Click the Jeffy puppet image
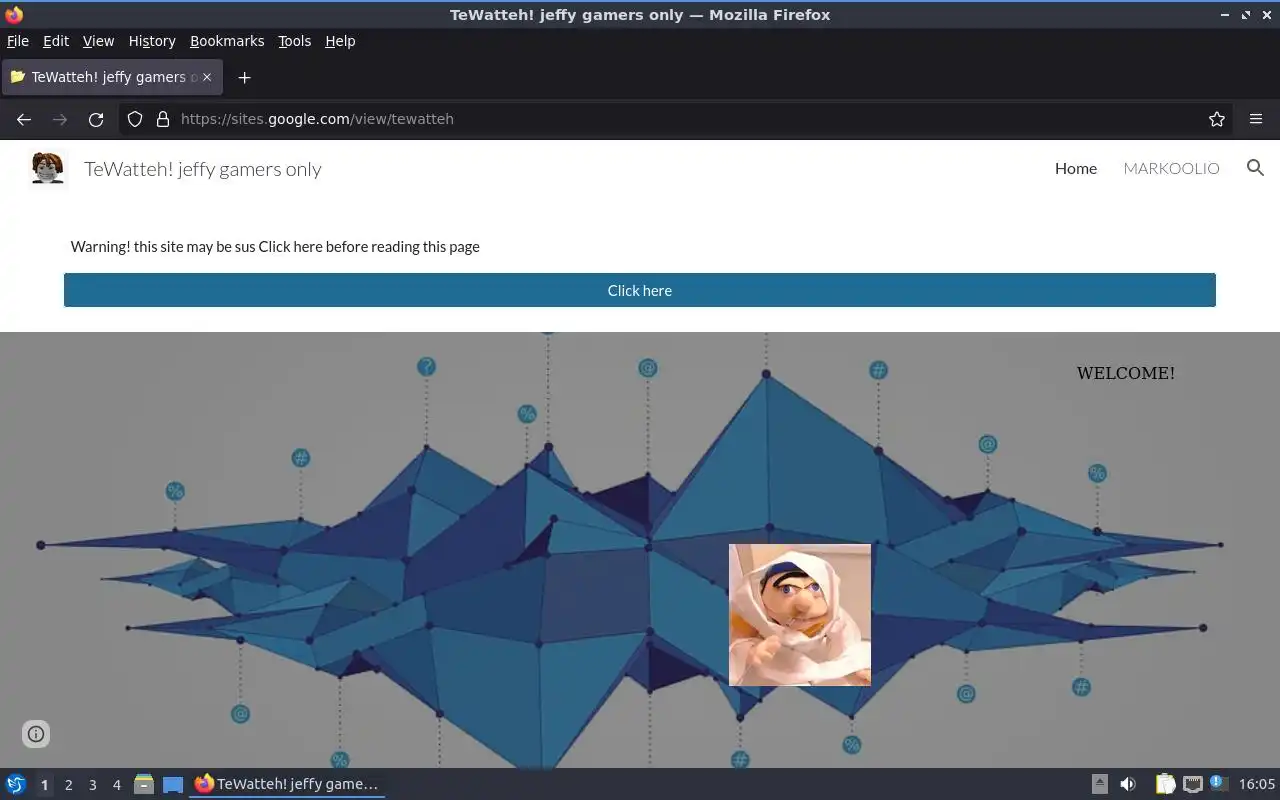This screenshot has width=1280, height=800. pos(800,615)
